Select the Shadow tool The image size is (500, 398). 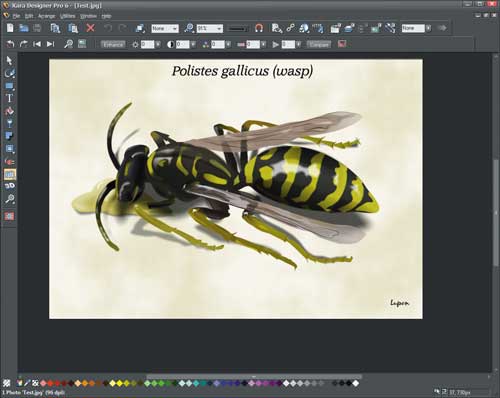click(x=10, y=136)
